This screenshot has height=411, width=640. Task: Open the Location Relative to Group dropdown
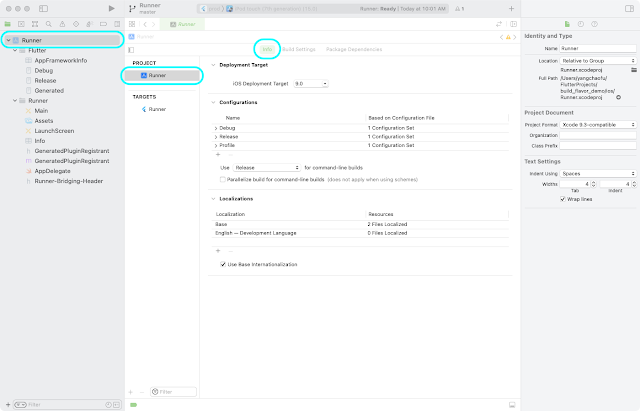pyautogui.click(x=598, y=61)
